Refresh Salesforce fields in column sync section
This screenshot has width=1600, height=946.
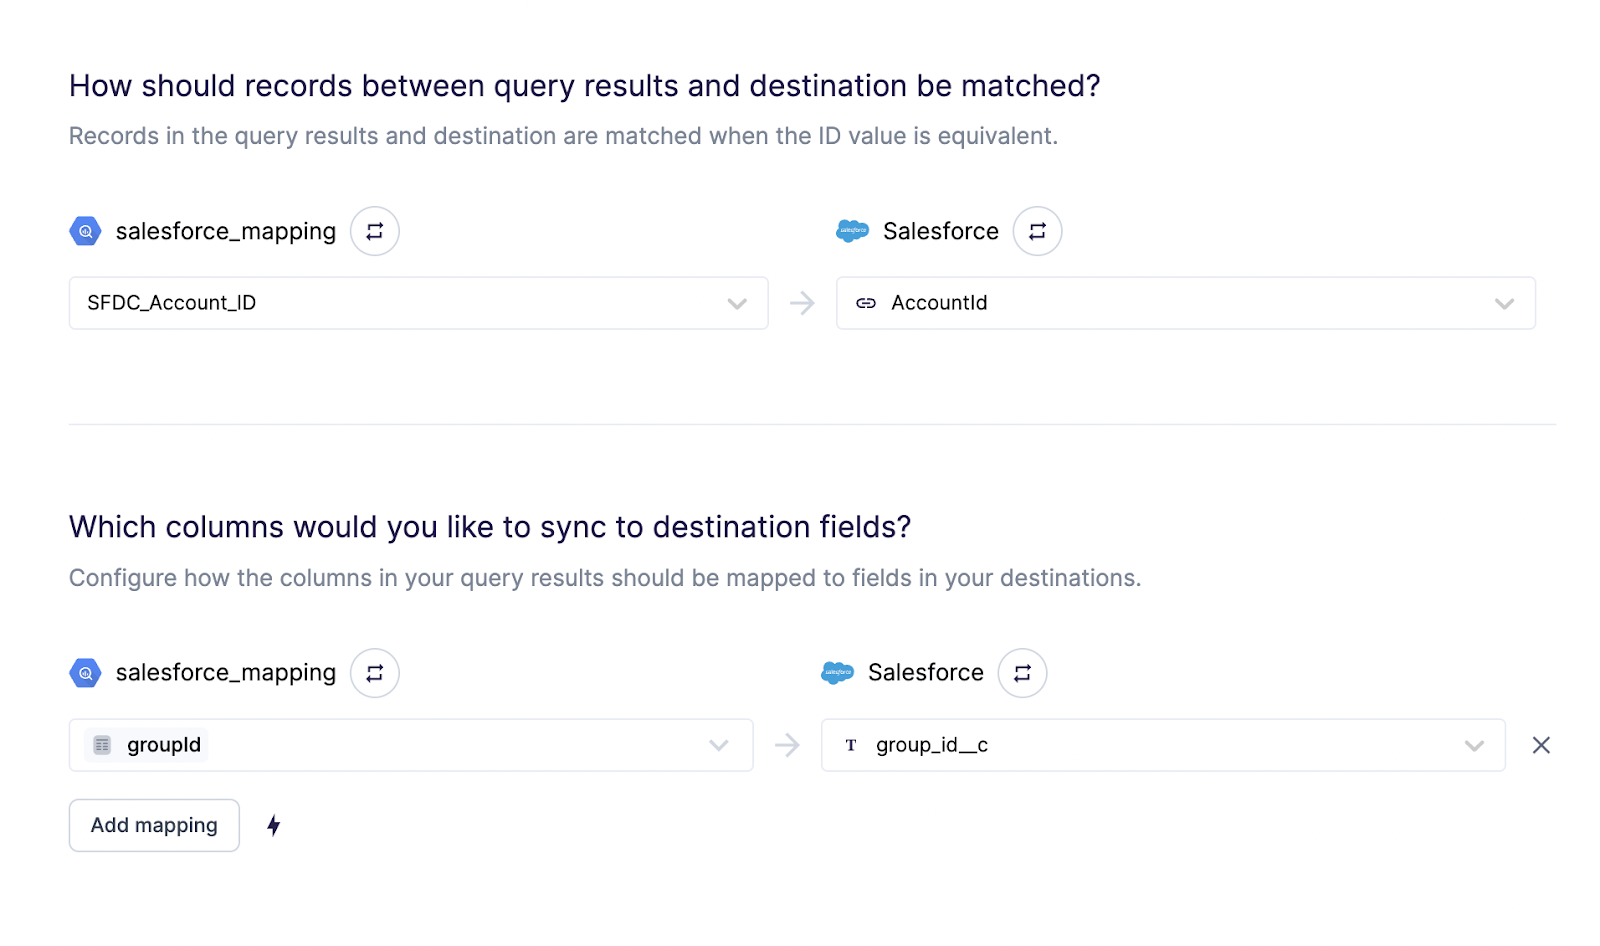tap(1022, 673)
